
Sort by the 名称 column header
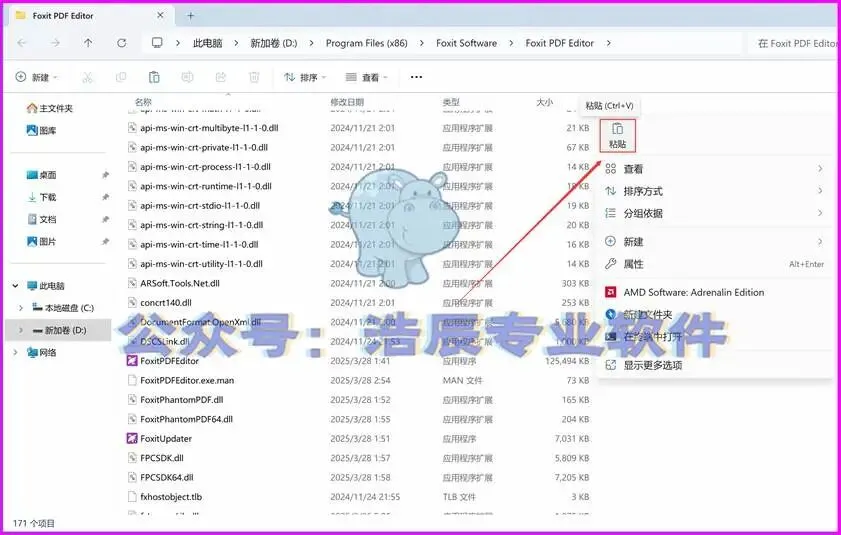point(143,102)
